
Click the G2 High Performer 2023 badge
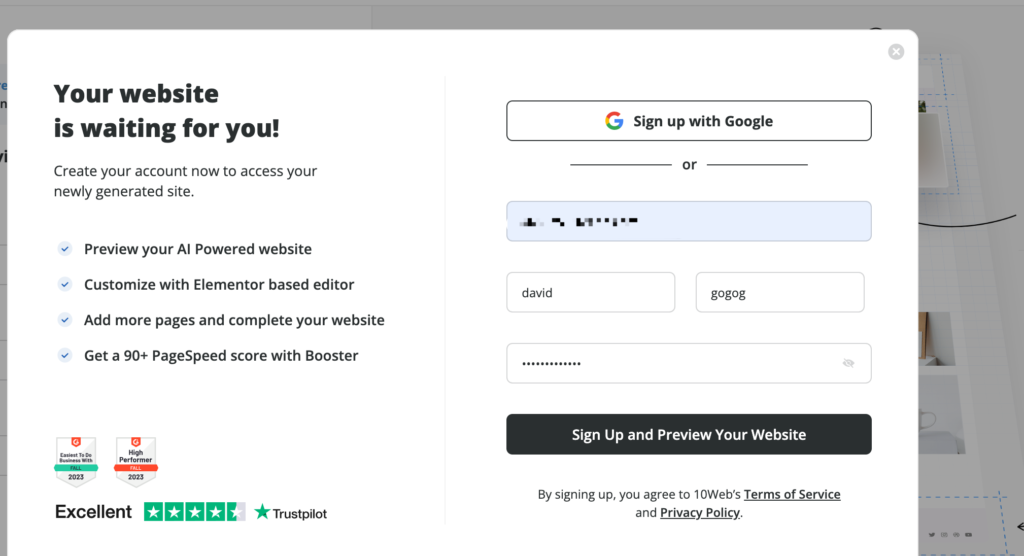tap(136, 461)
